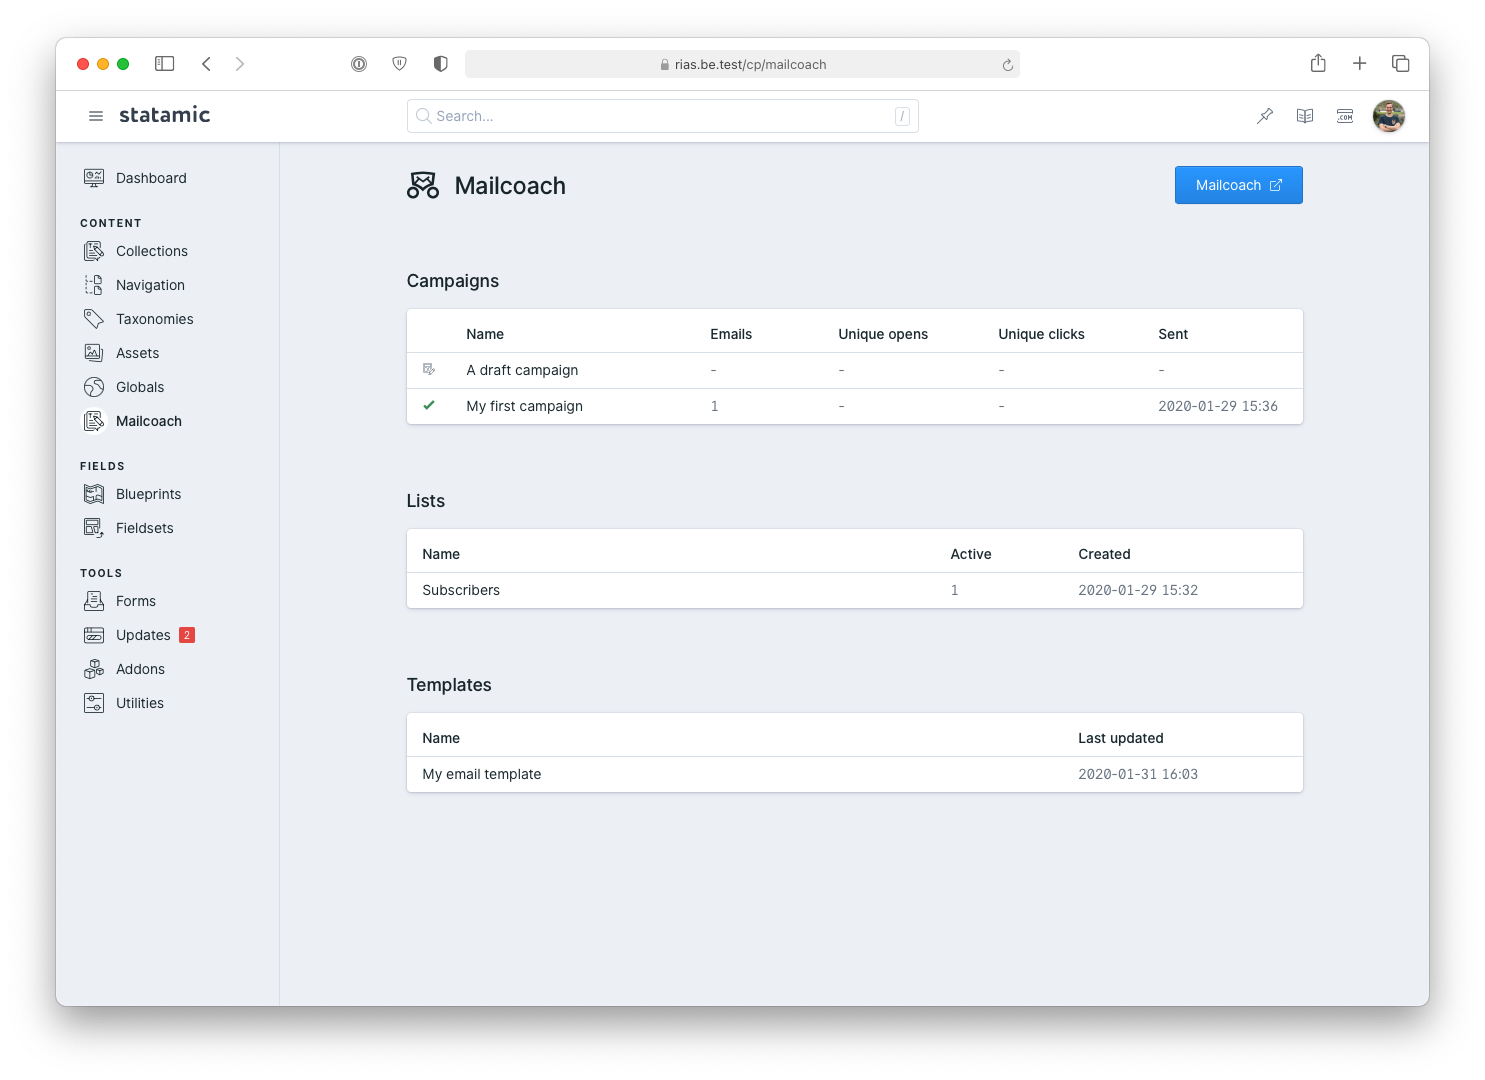Focus the global Search field
This screenshot has height=1080, width=1485.
pyautogui.click(x=662, y=116)
